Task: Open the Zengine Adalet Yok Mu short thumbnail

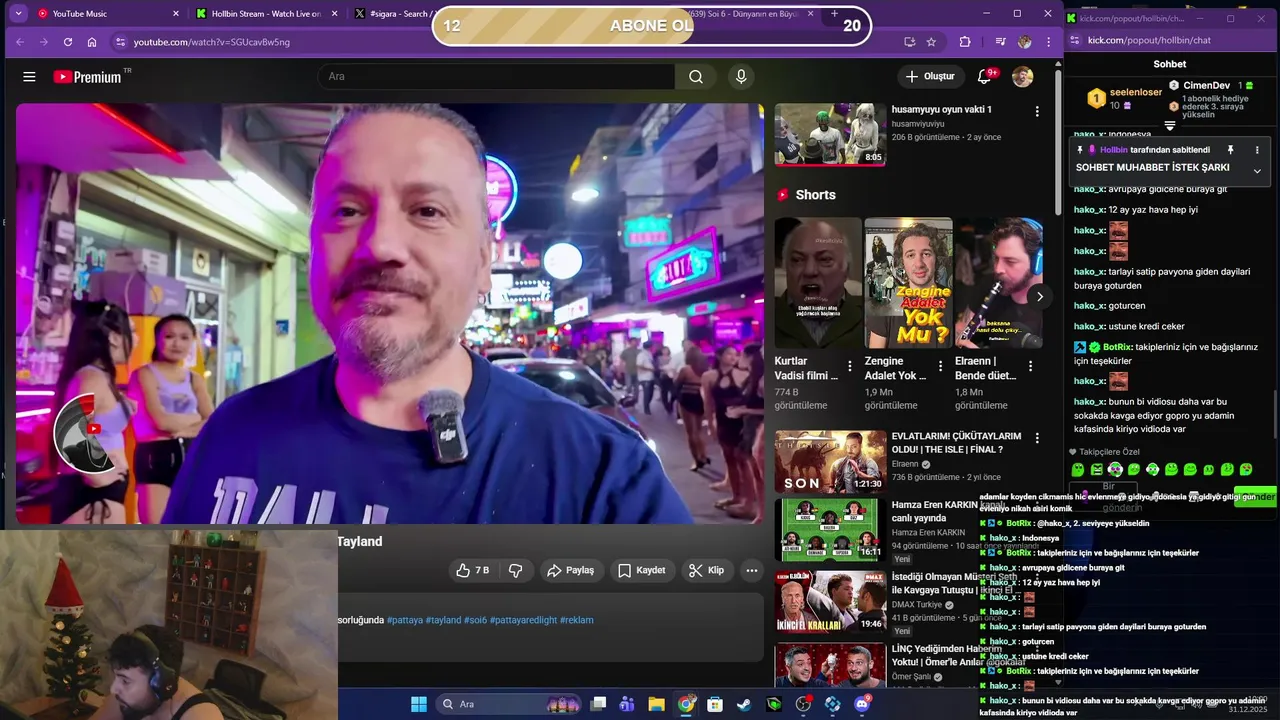Action: (908, 283)
